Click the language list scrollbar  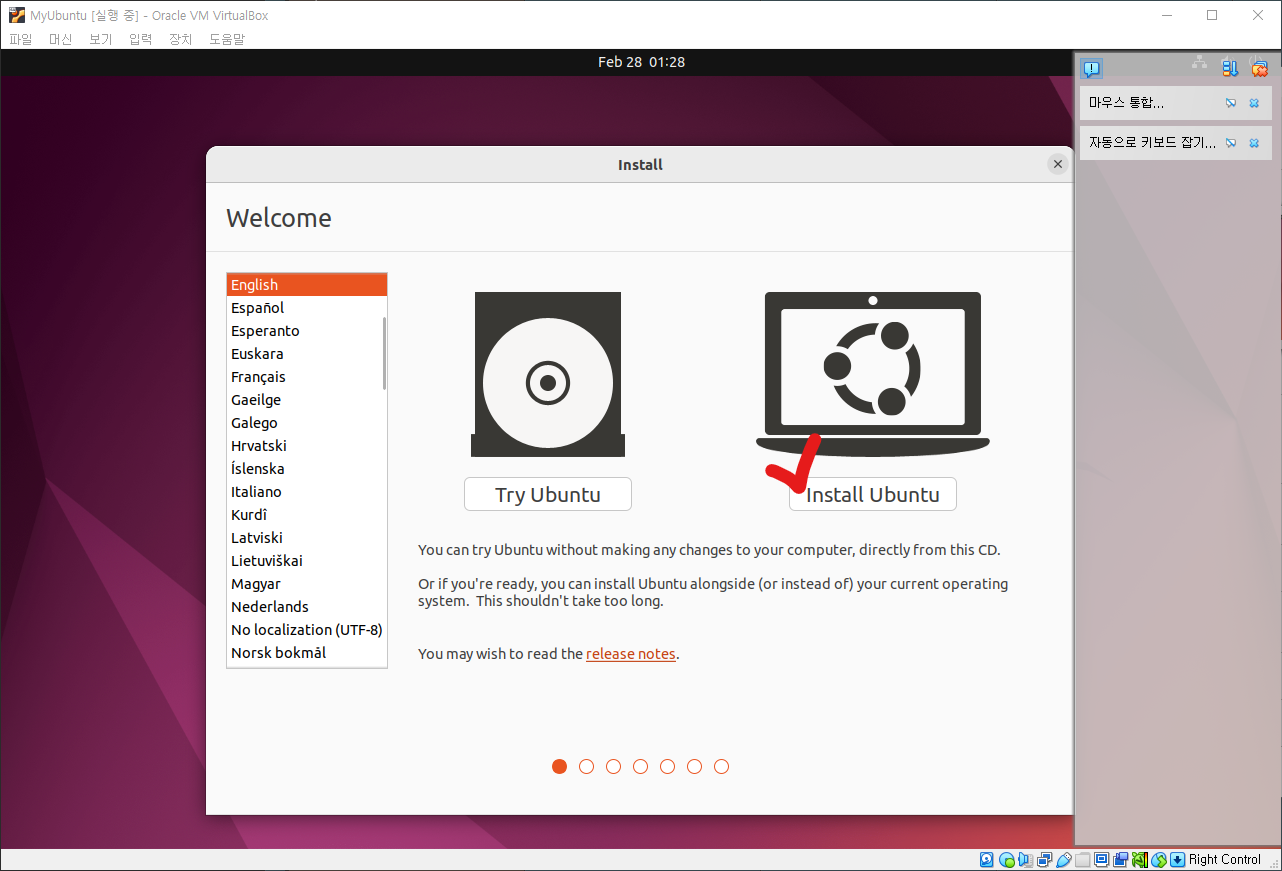pos(384,353)
